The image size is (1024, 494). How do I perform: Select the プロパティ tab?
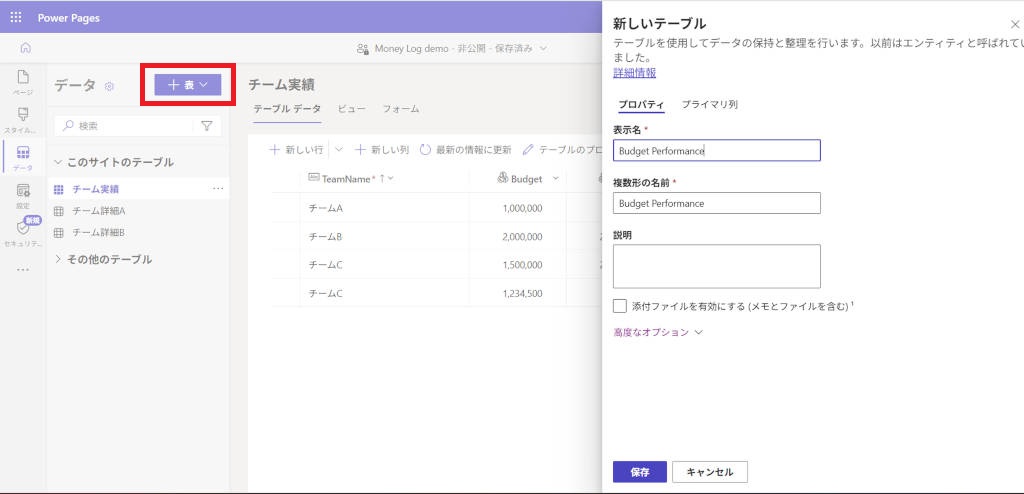tap(641, 105)
